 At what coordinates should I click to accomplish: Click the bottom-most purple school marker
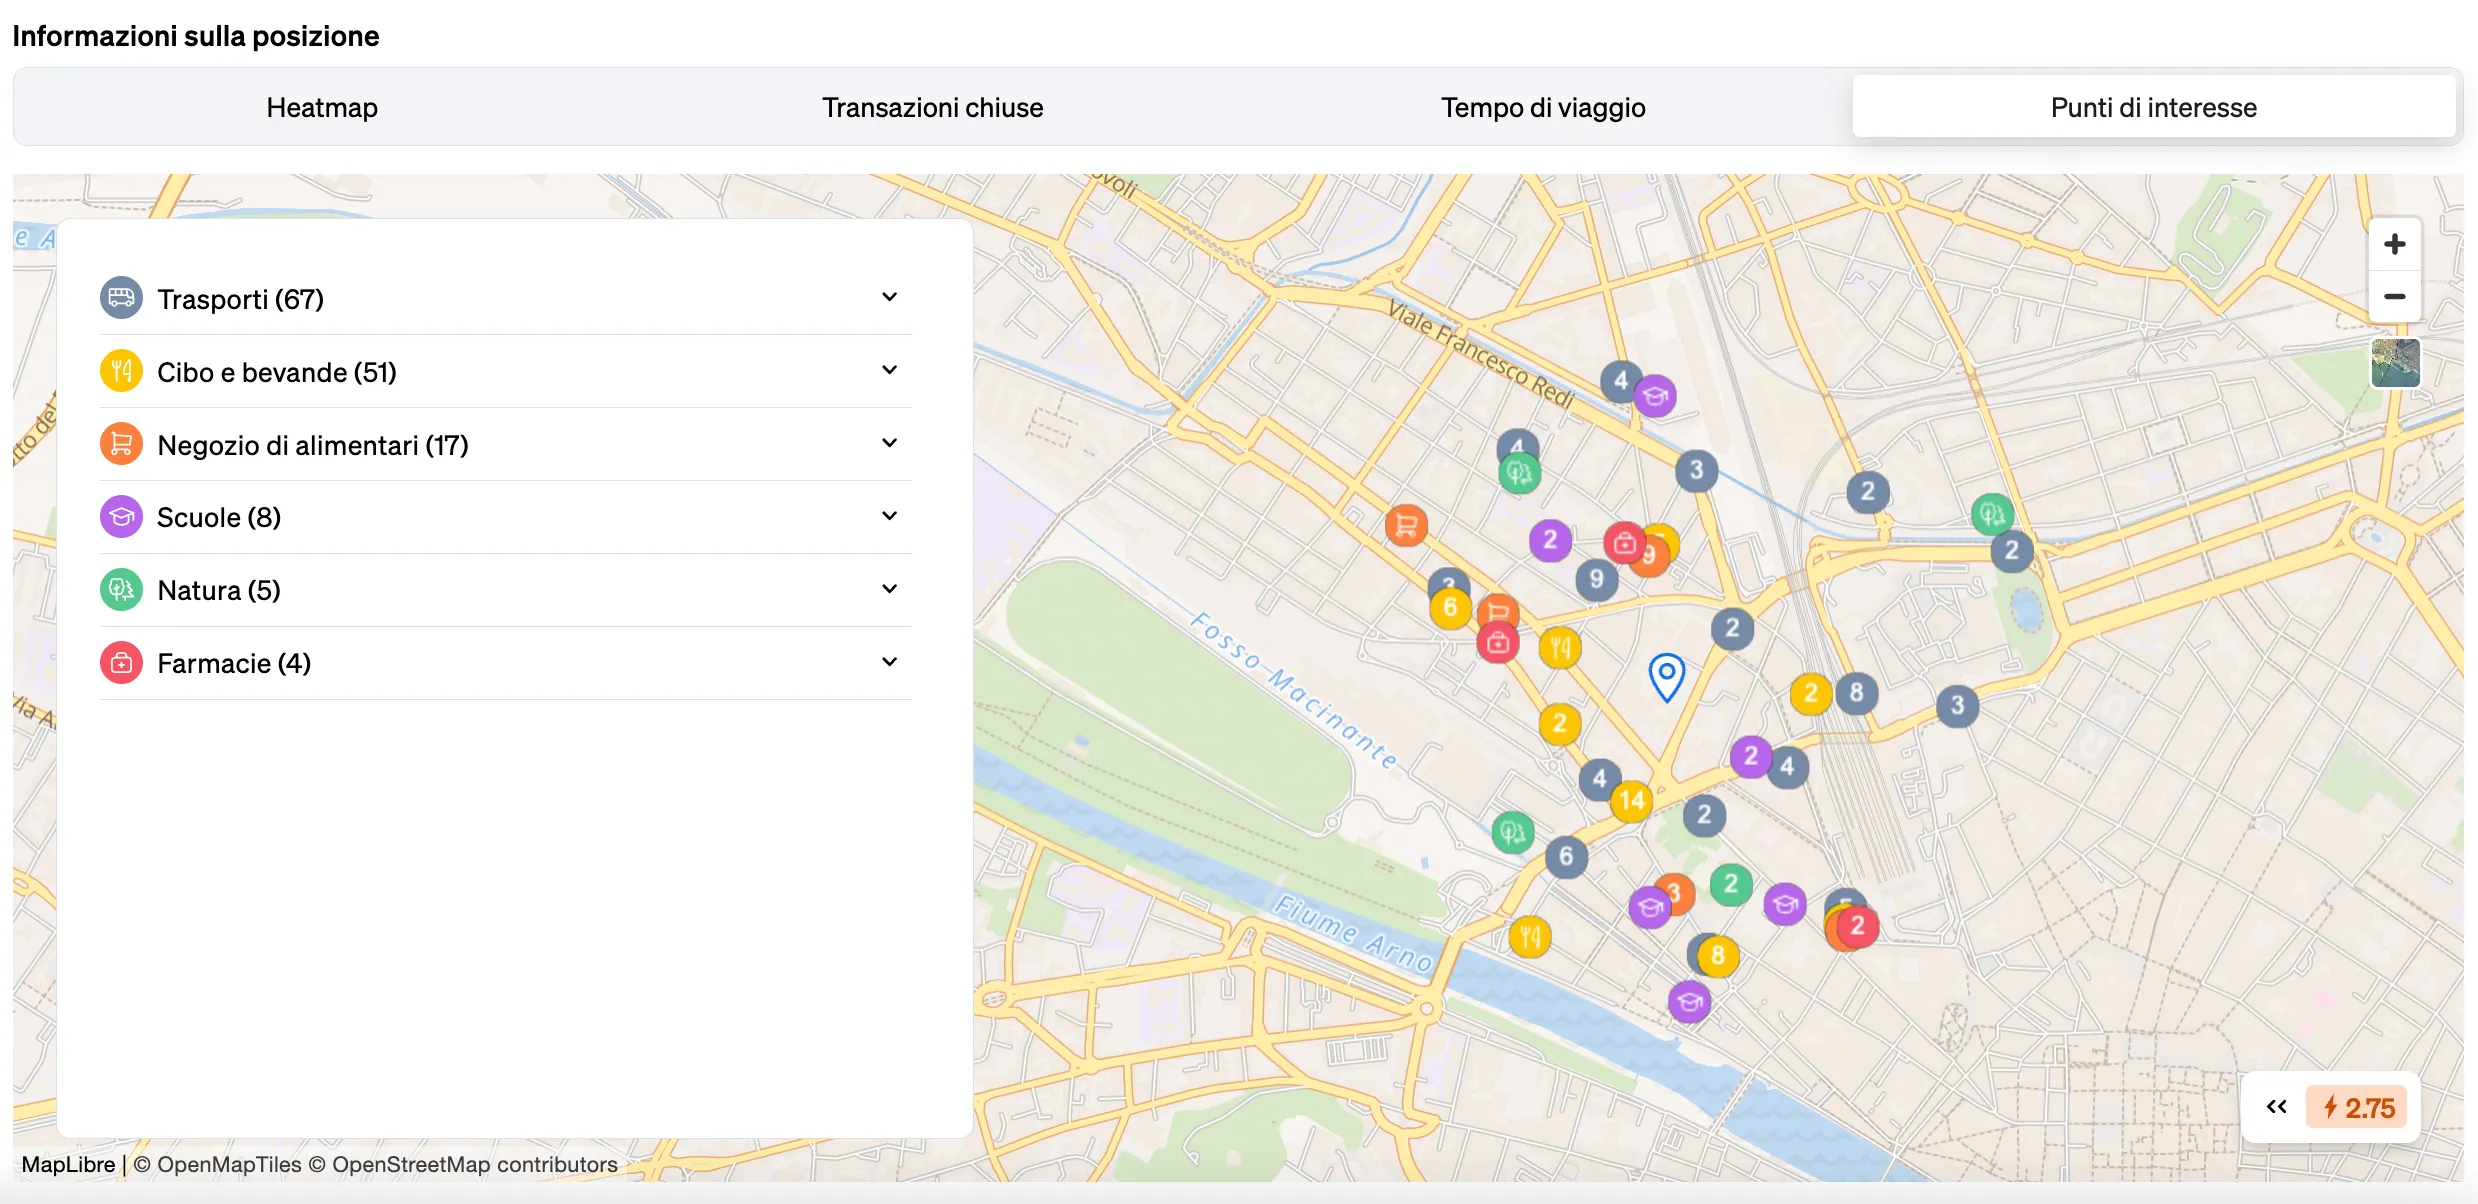click(x=1690, y=1002)
